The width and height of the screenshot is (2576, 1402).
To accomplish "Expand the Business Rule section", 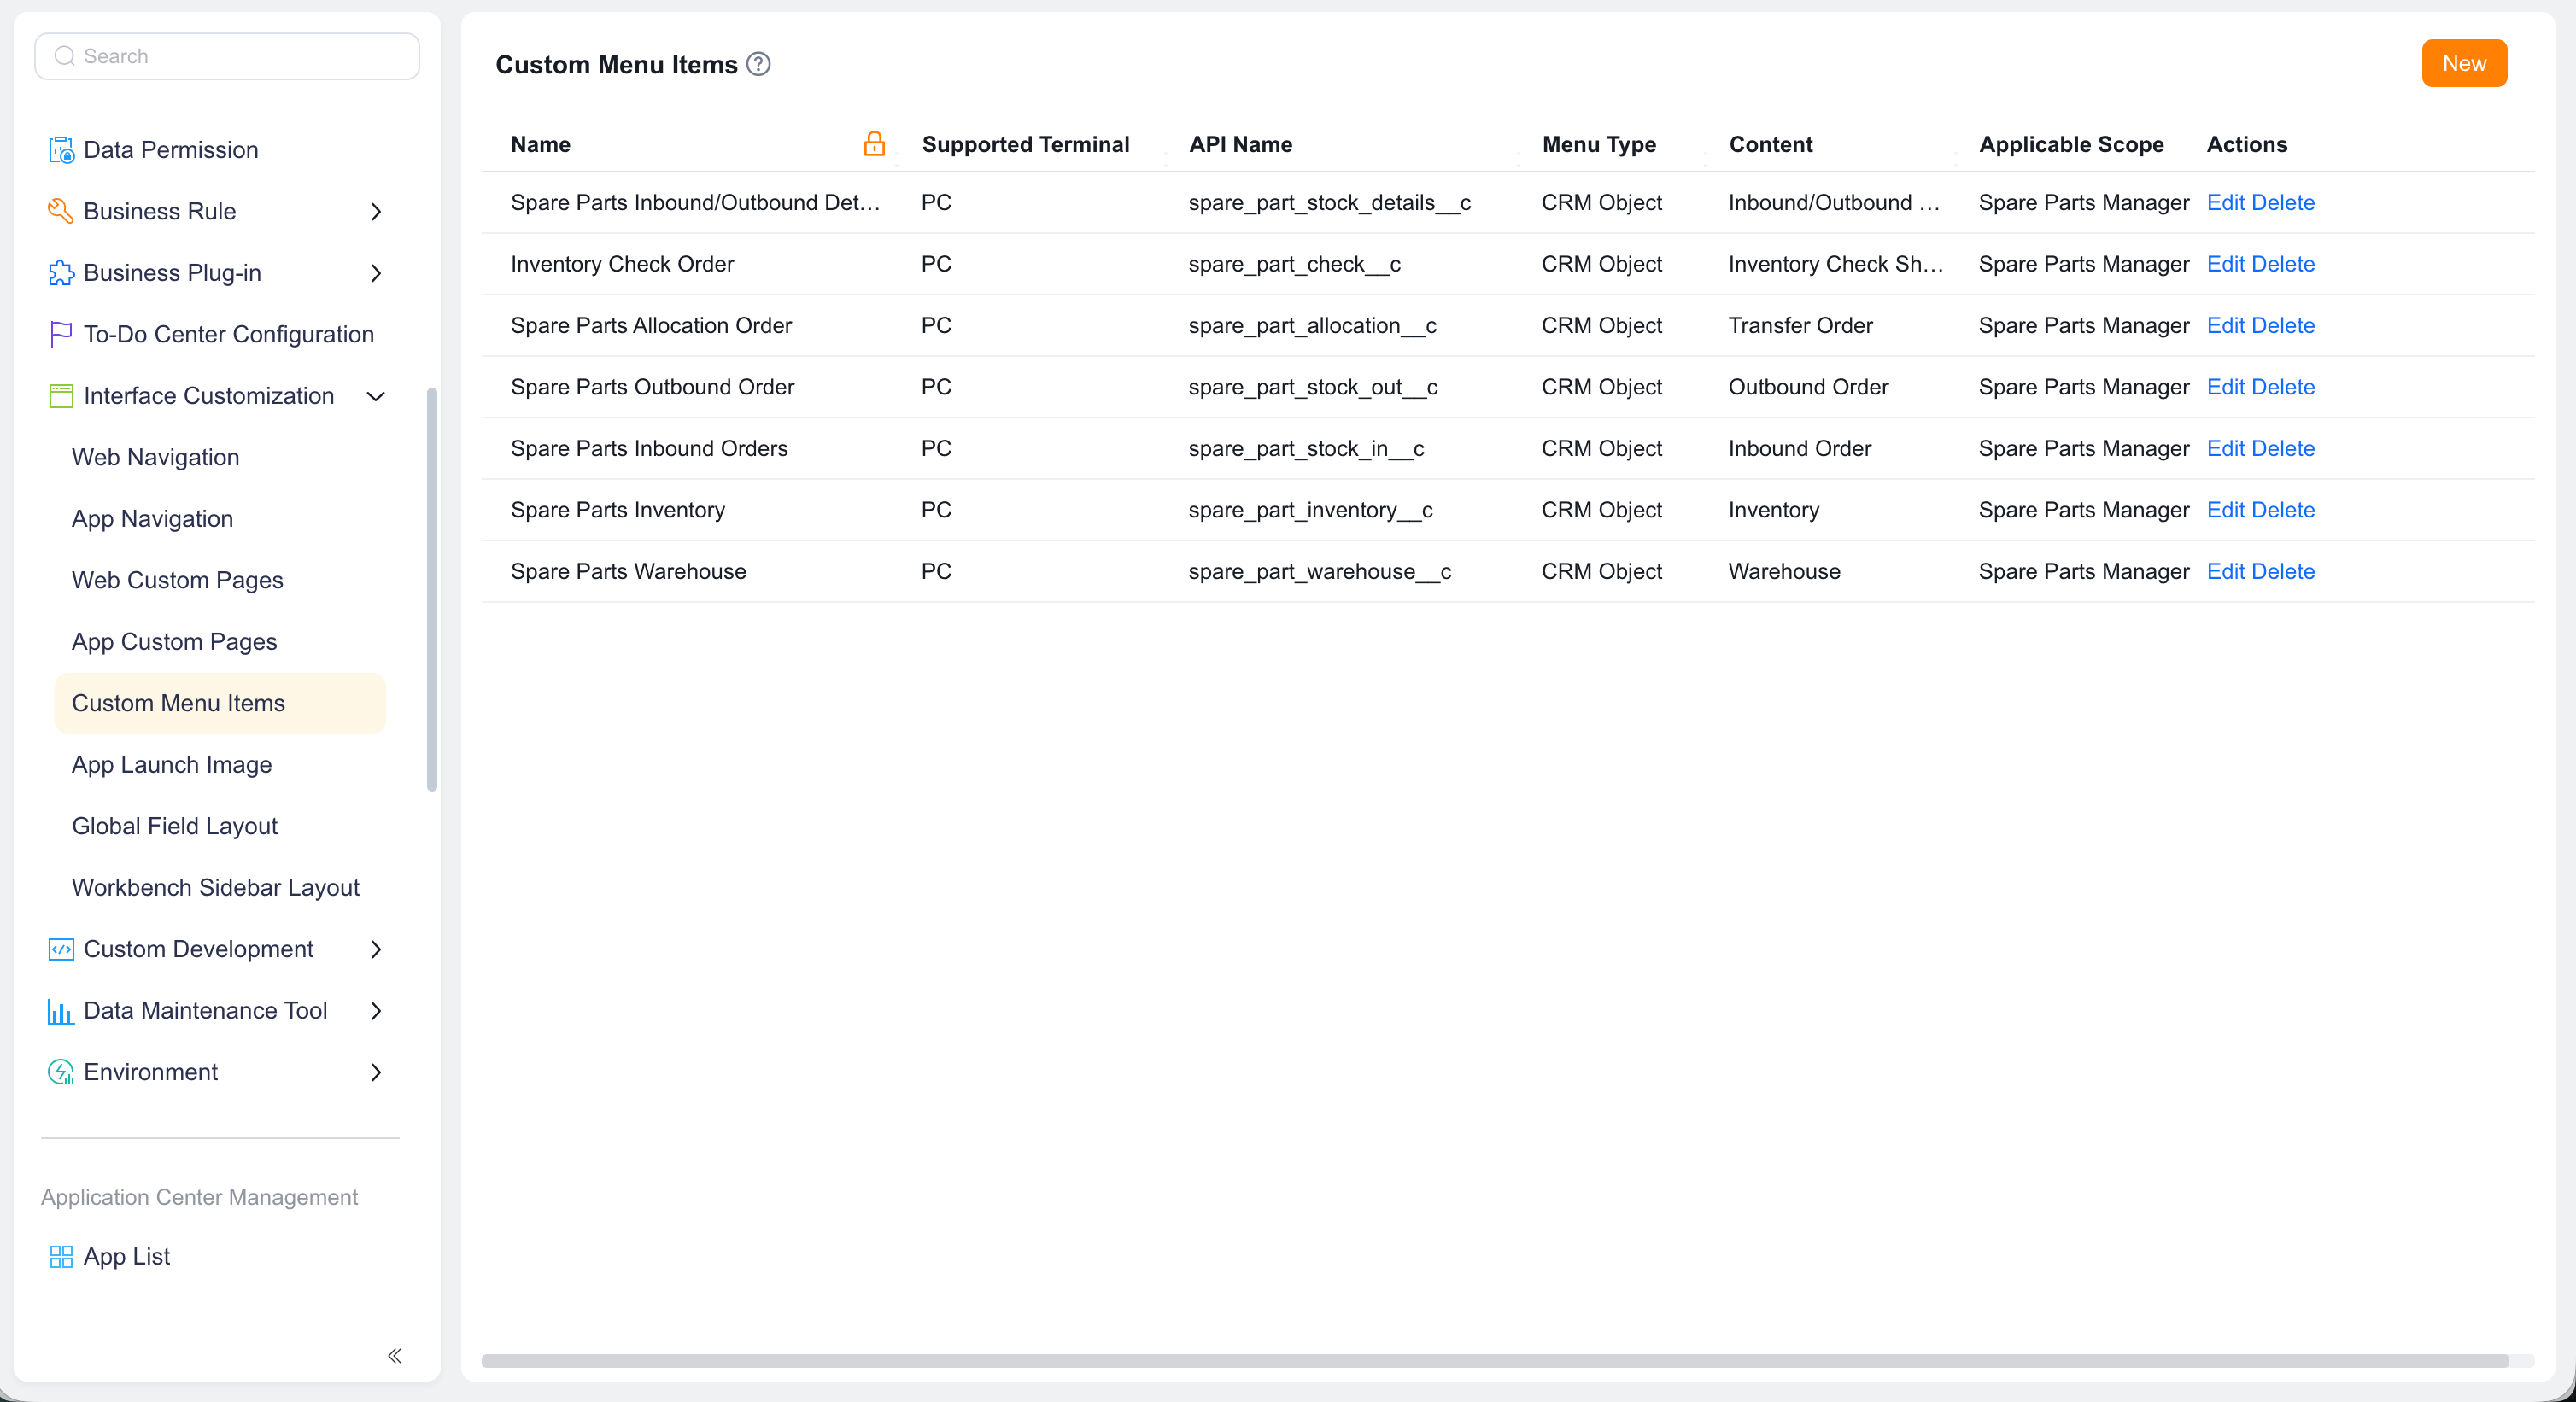I will (376, 212).
